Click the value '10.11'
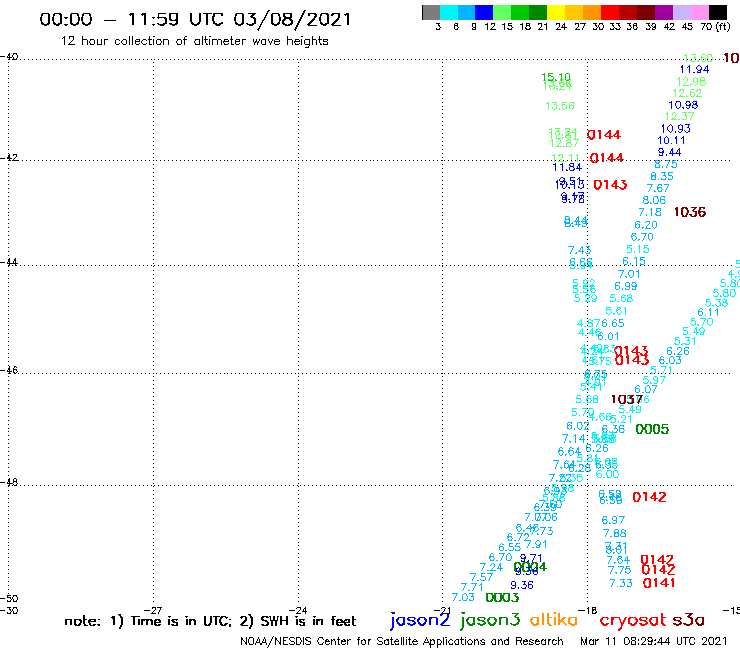 coord(671,140)
